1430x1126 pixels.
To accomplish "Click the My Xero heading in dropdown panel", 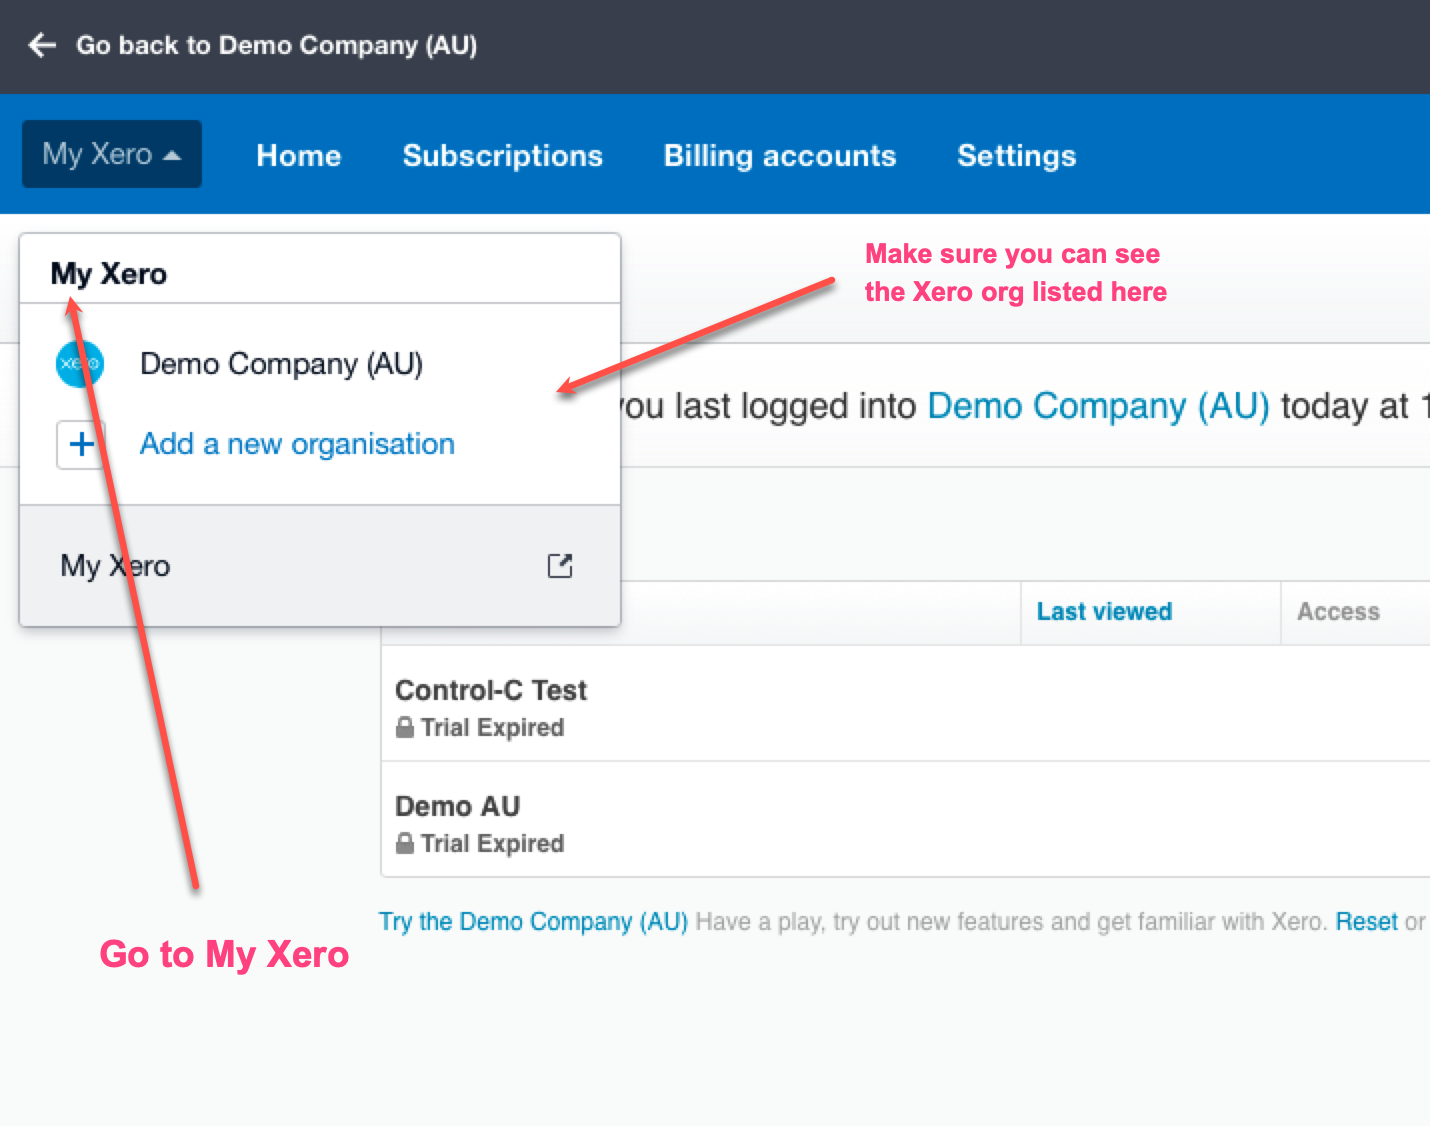I will 109,274.
